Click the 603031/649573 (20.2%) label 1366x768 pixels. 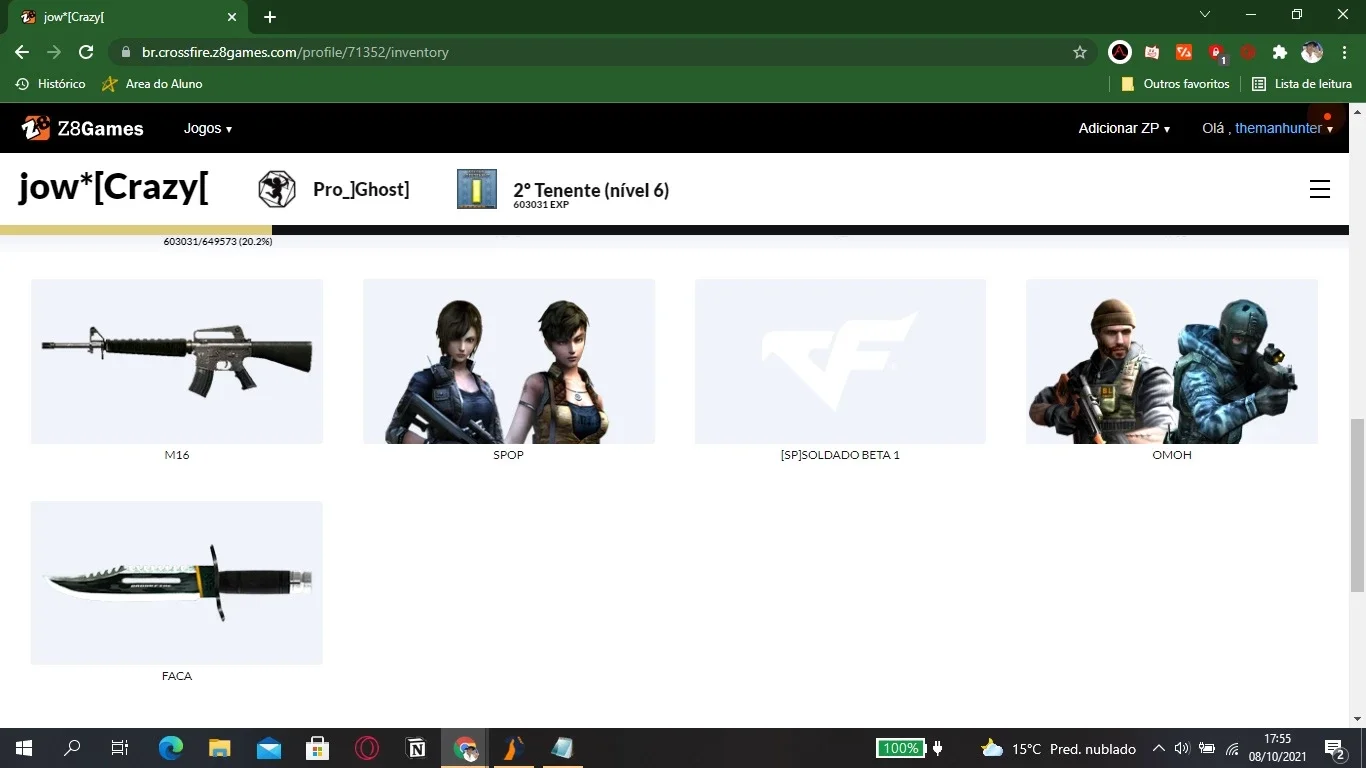[x=218, y=242]
